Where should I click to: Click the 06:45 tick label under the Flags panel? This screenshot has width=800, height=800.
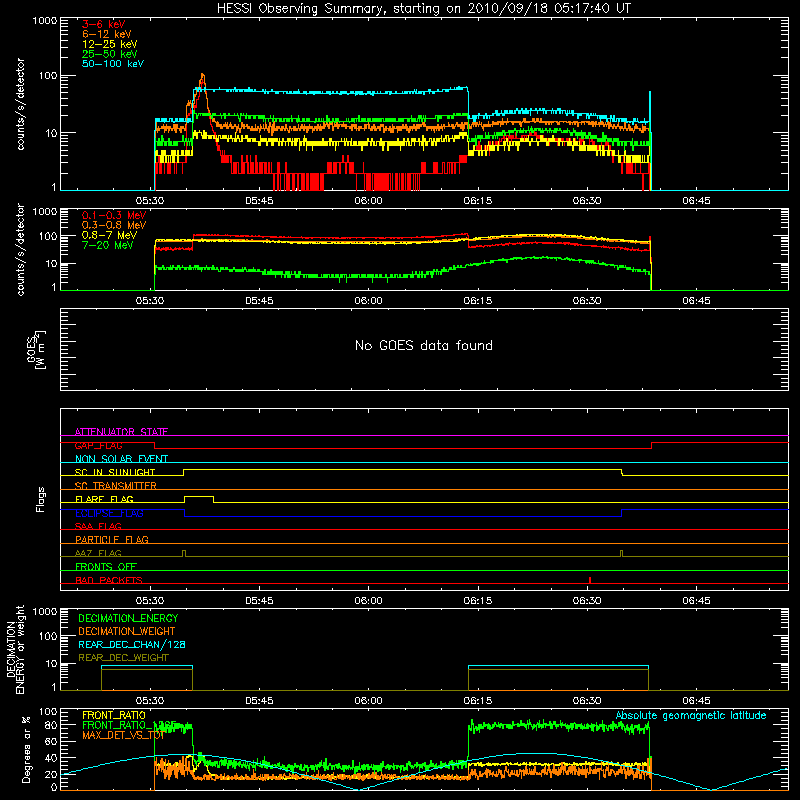[696, 601]
